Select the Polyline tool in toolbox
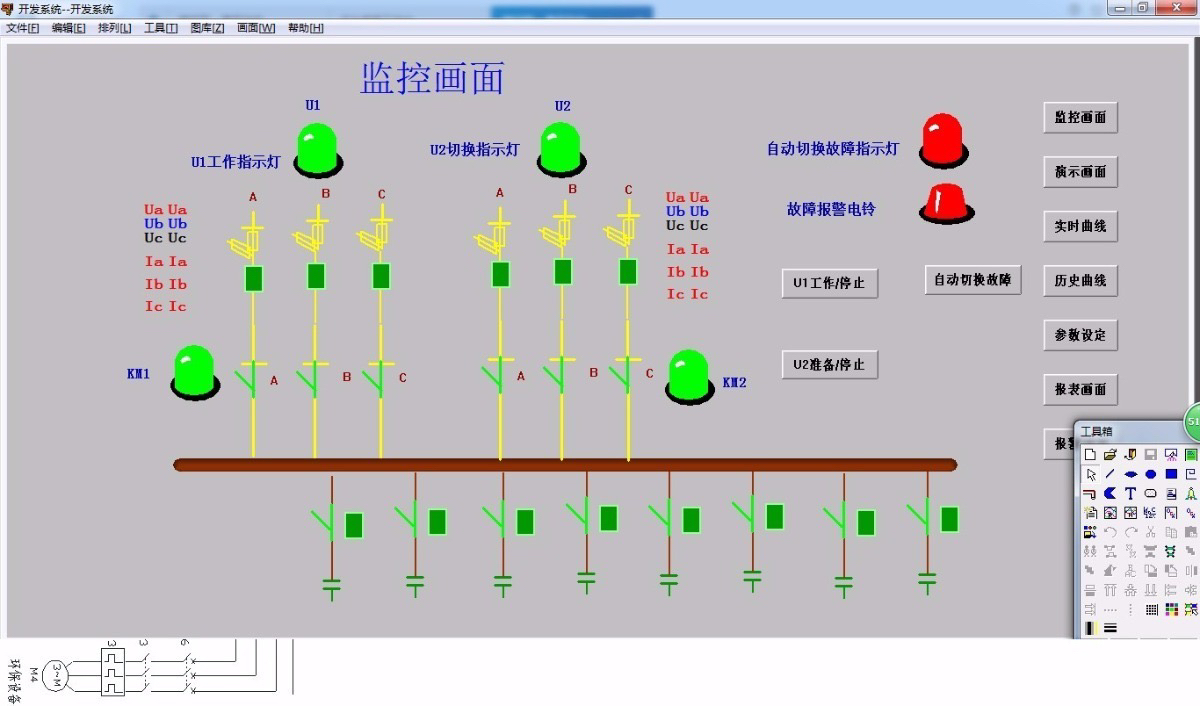This screenshot has width=1200, height=706. pos(1191,474)
